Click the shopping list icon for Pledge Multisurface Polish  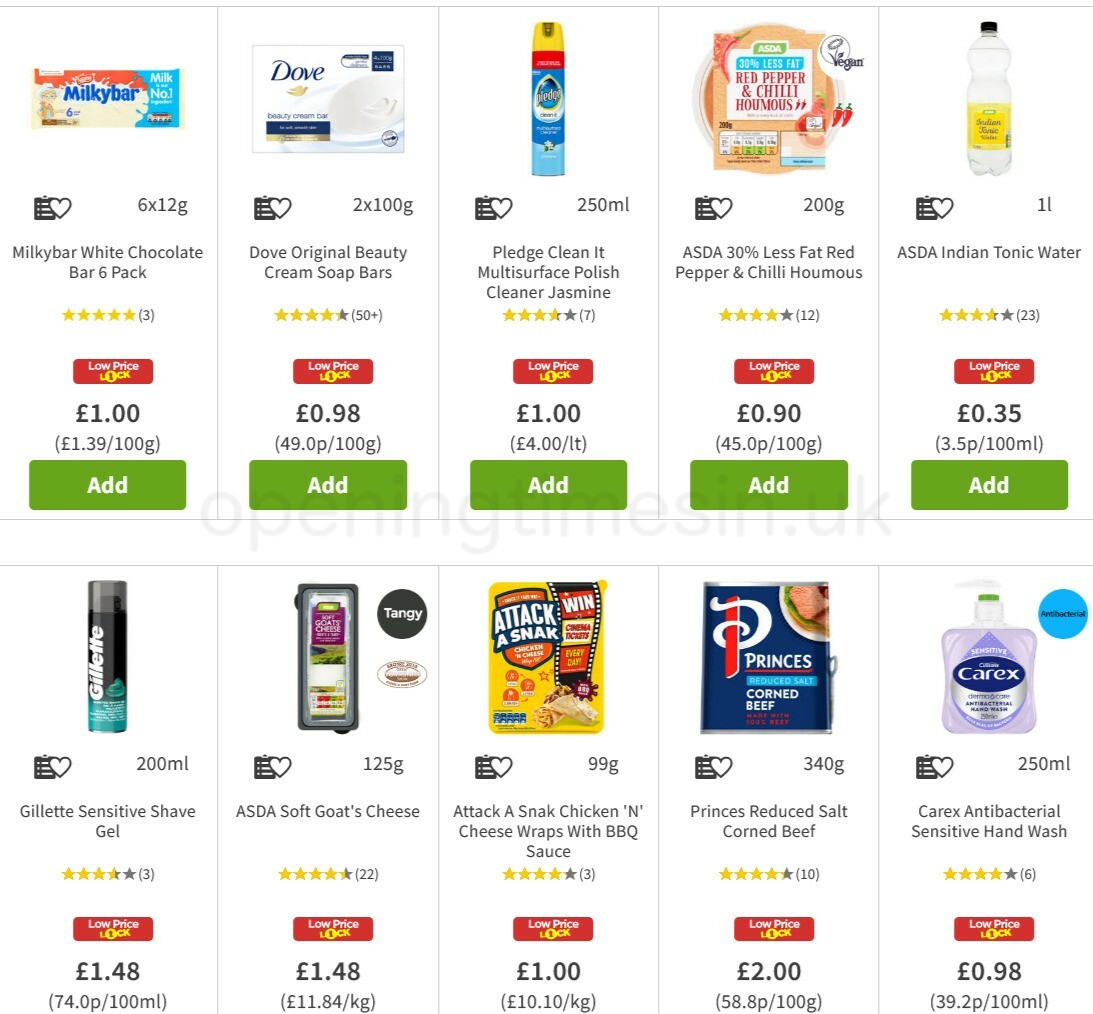click(484, 206)
